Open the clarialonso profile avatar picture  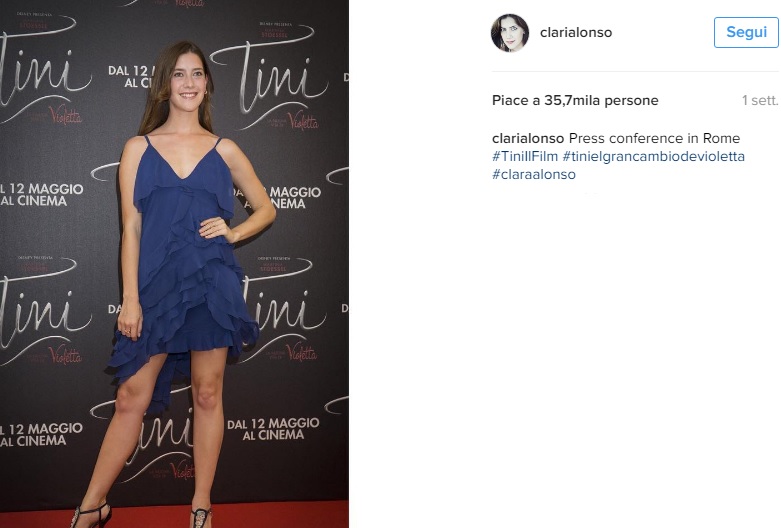[x=510, y=33]
